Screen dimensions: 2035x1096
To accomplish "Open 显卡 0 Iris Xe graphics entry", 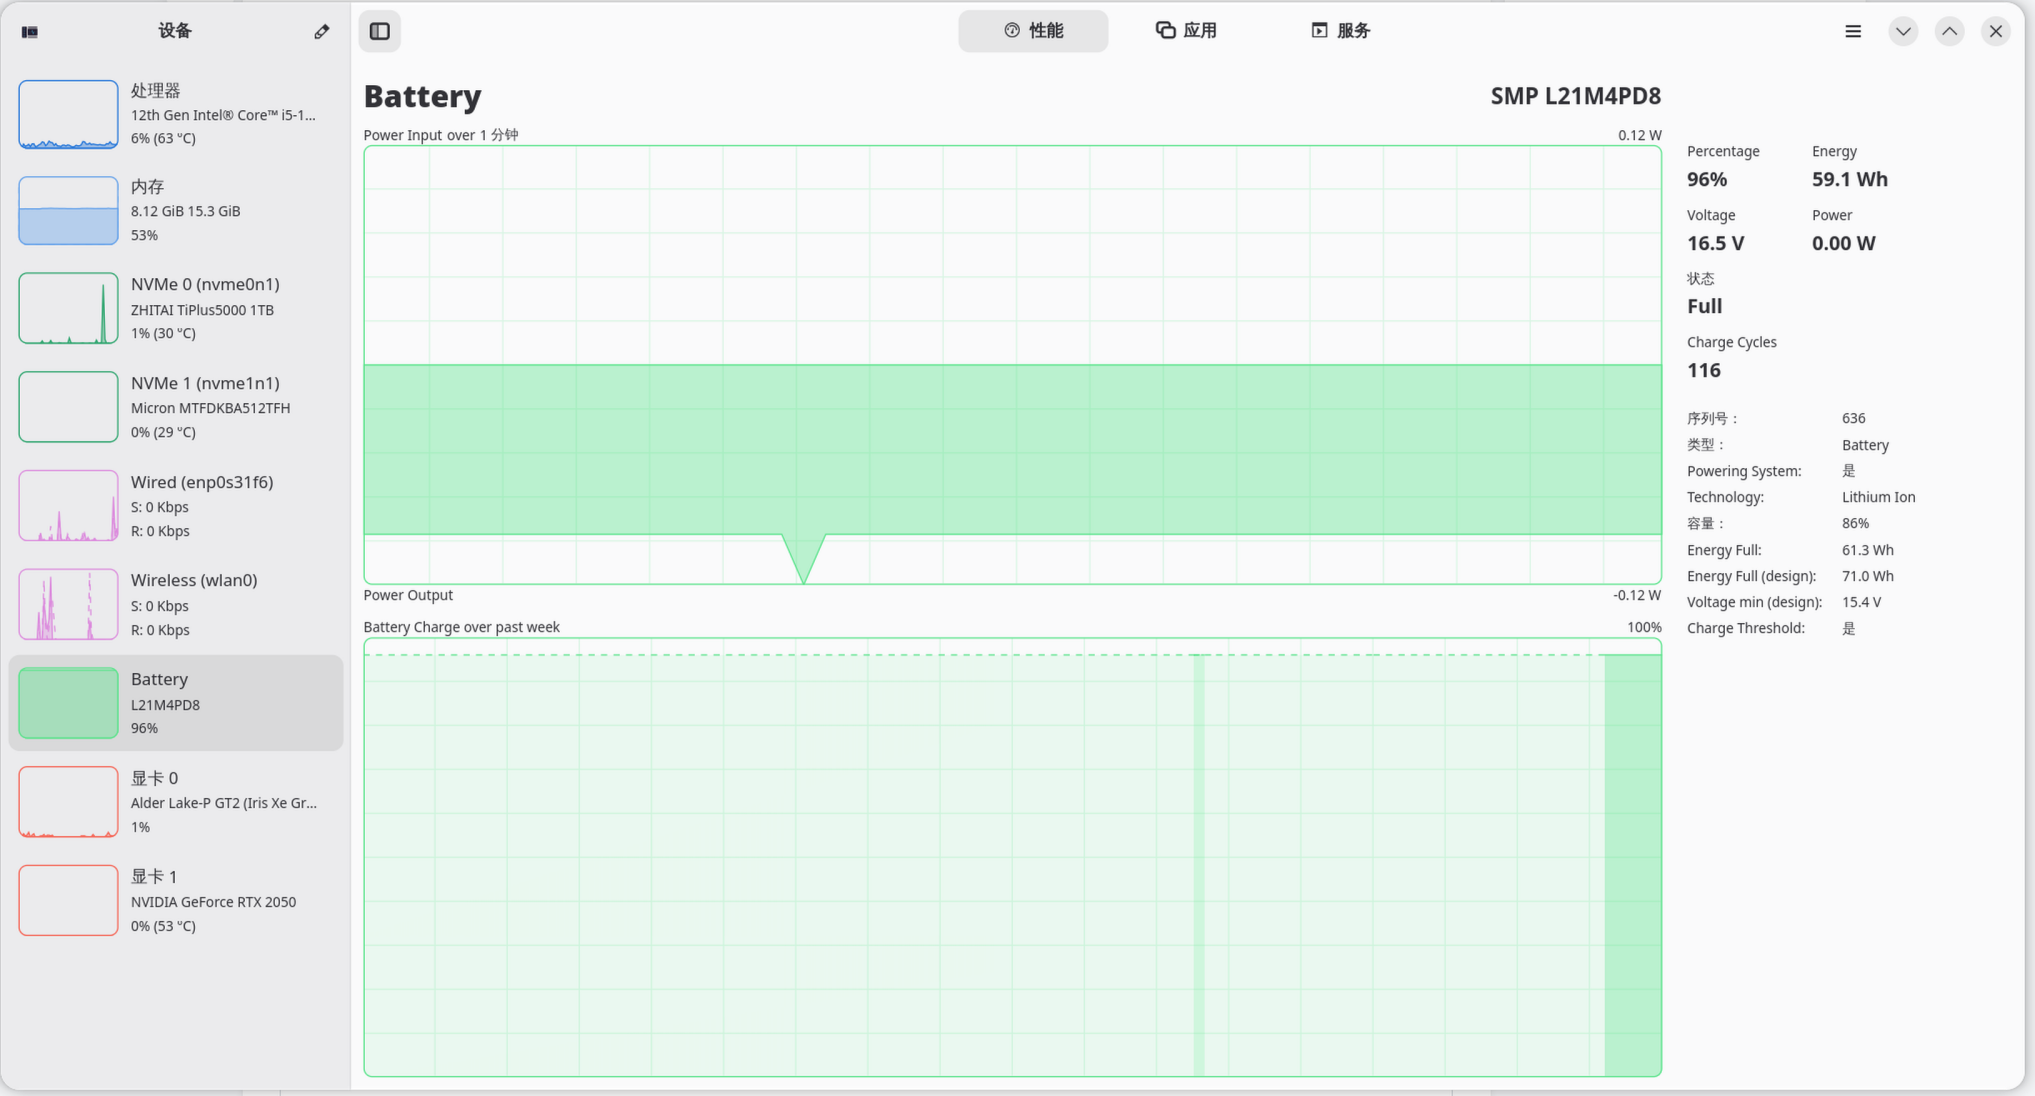I will point(175,802).
